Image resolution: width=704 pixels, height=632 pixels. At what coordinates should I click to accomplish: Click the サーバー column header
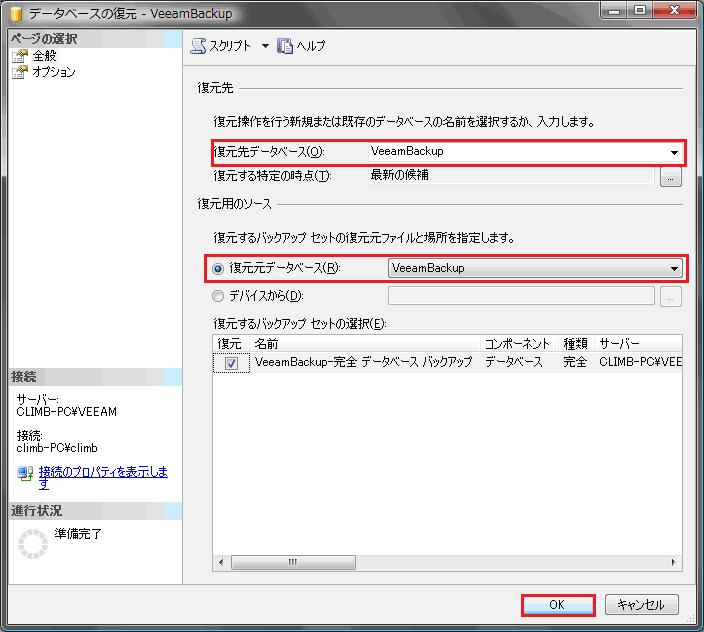coord(638,344)
